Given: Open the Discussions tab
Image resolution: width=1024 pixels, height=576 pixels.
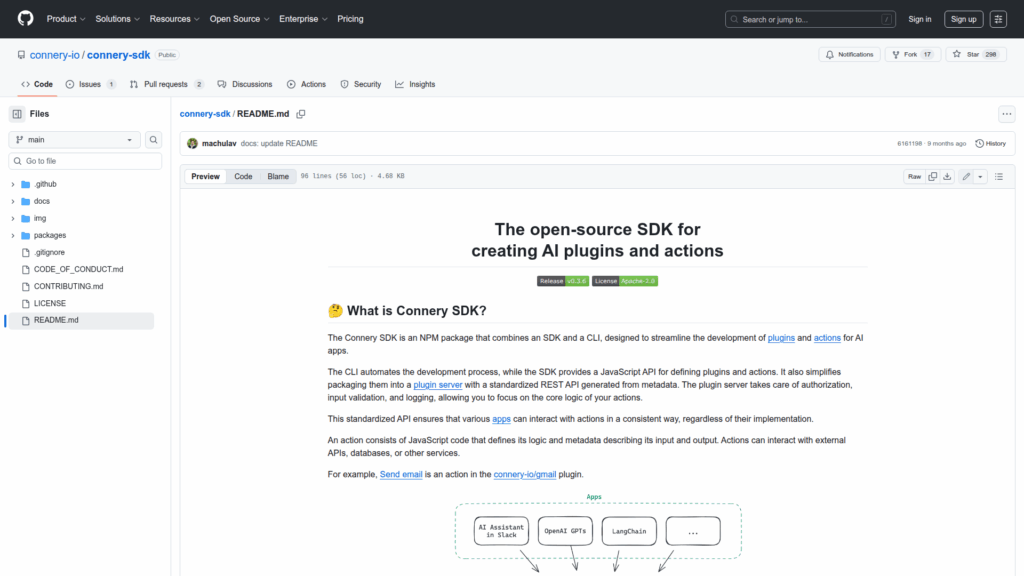Looking at the screenshot, I should coord(245,84).
